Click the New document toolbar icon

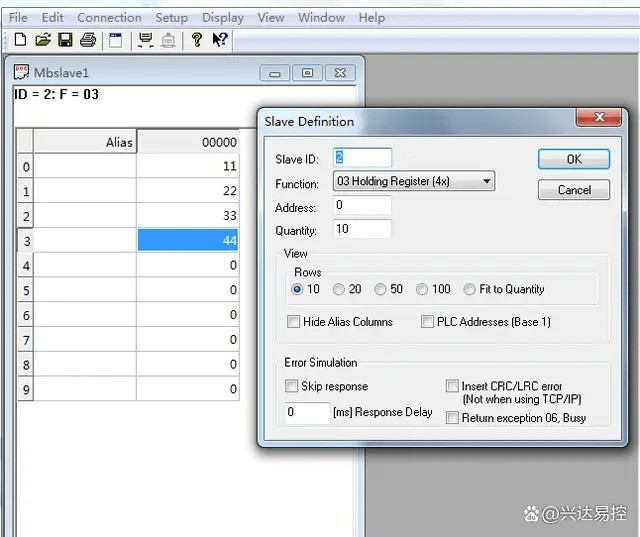point(20,40)
